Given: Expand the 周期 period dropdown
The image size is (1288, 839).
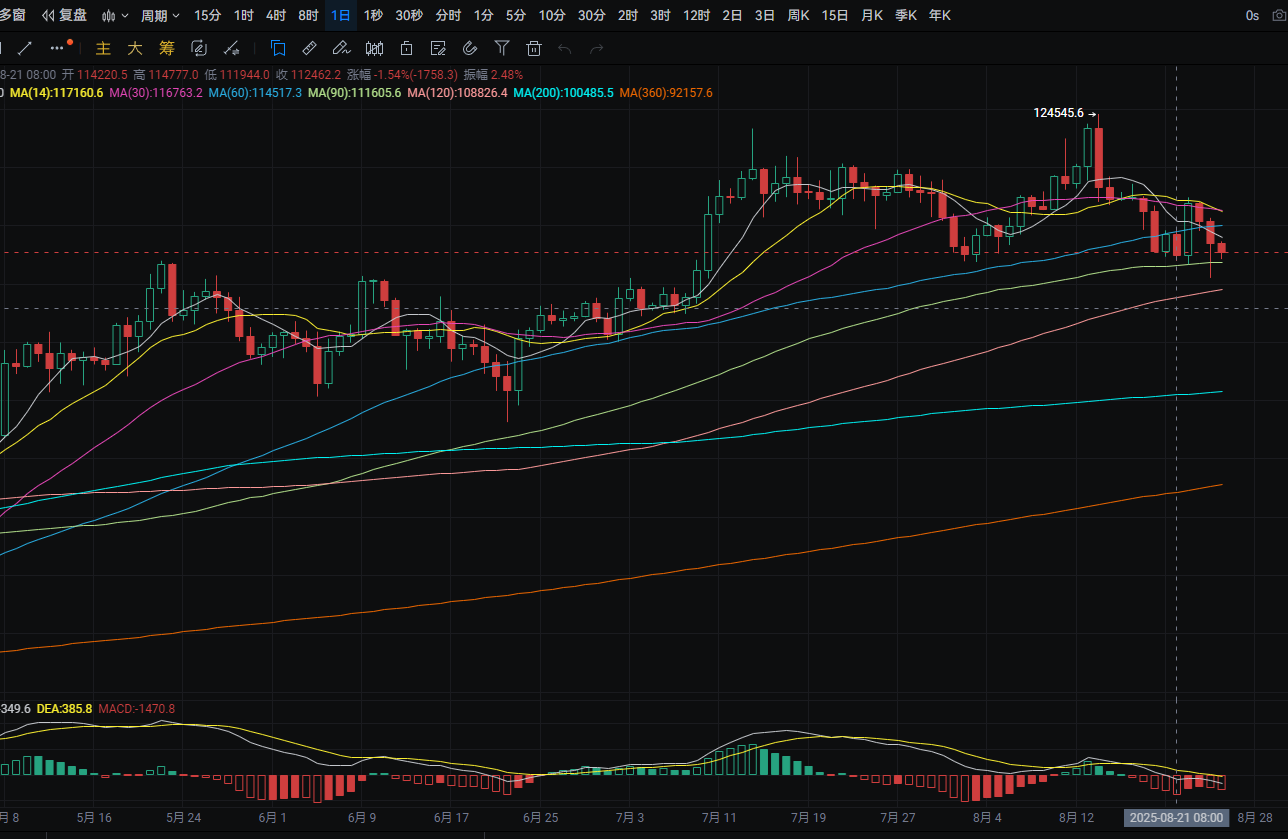Looking at the screenshot, I should point(160,15).
